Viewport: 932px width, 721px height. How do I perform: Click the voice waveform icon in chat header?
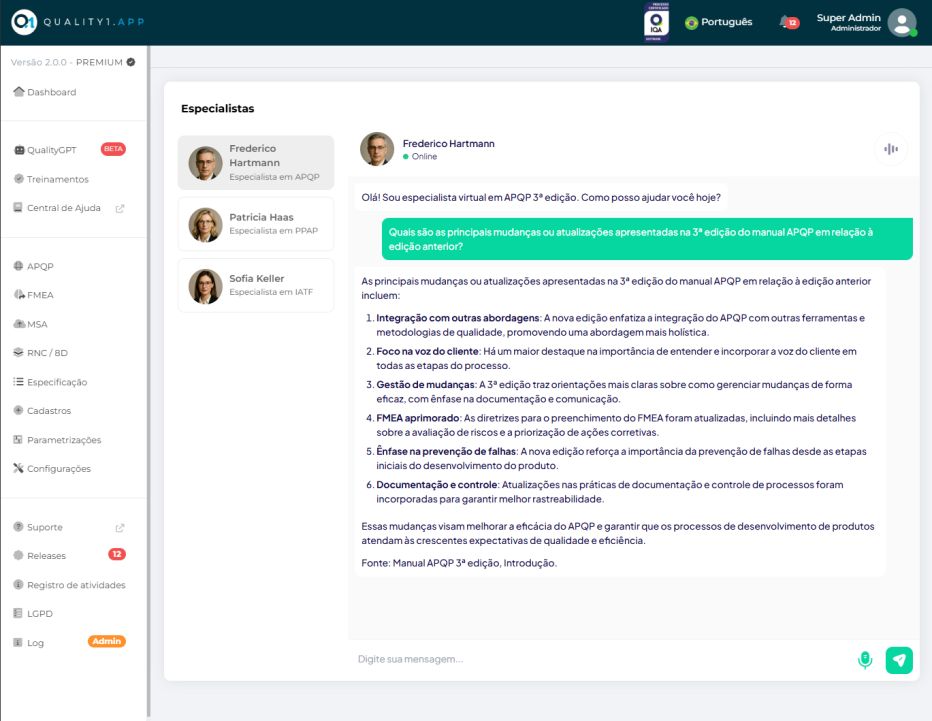(890, 149)
